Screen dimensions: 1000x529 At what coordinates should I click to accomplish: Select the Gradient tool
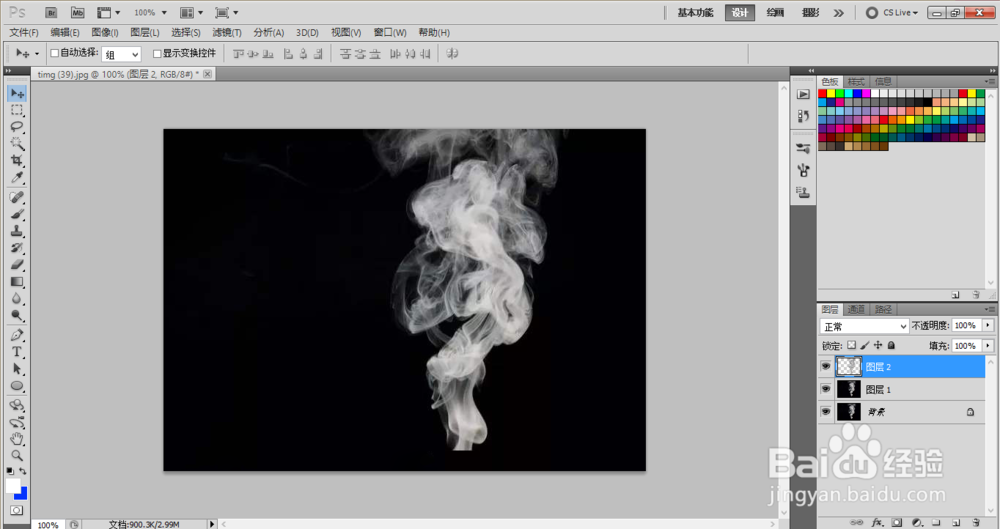(x=17, y=281)
